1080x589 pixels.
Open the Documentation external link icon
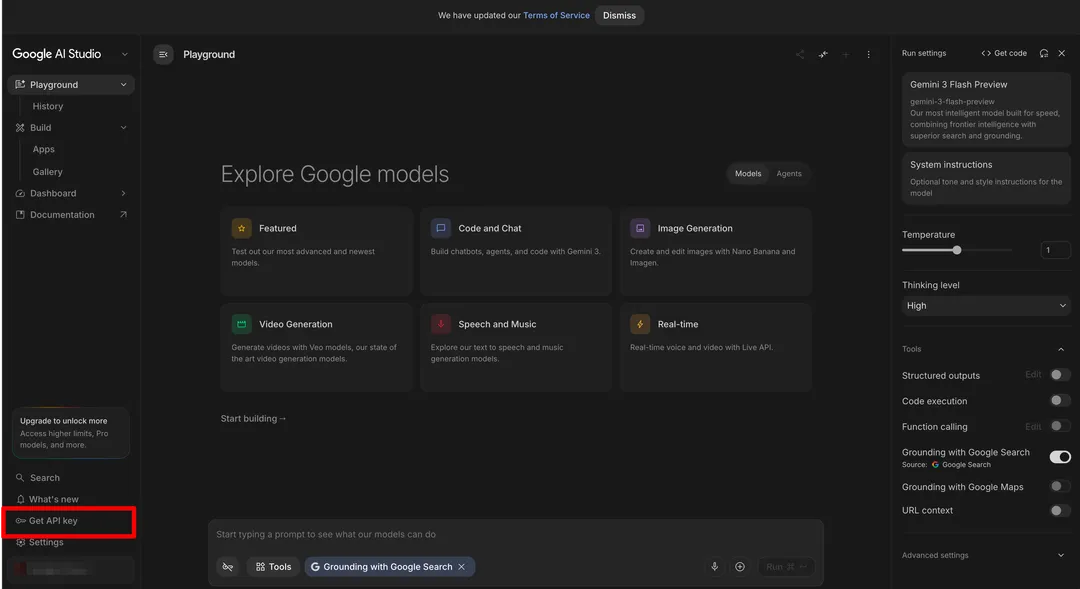pos(123,214)
